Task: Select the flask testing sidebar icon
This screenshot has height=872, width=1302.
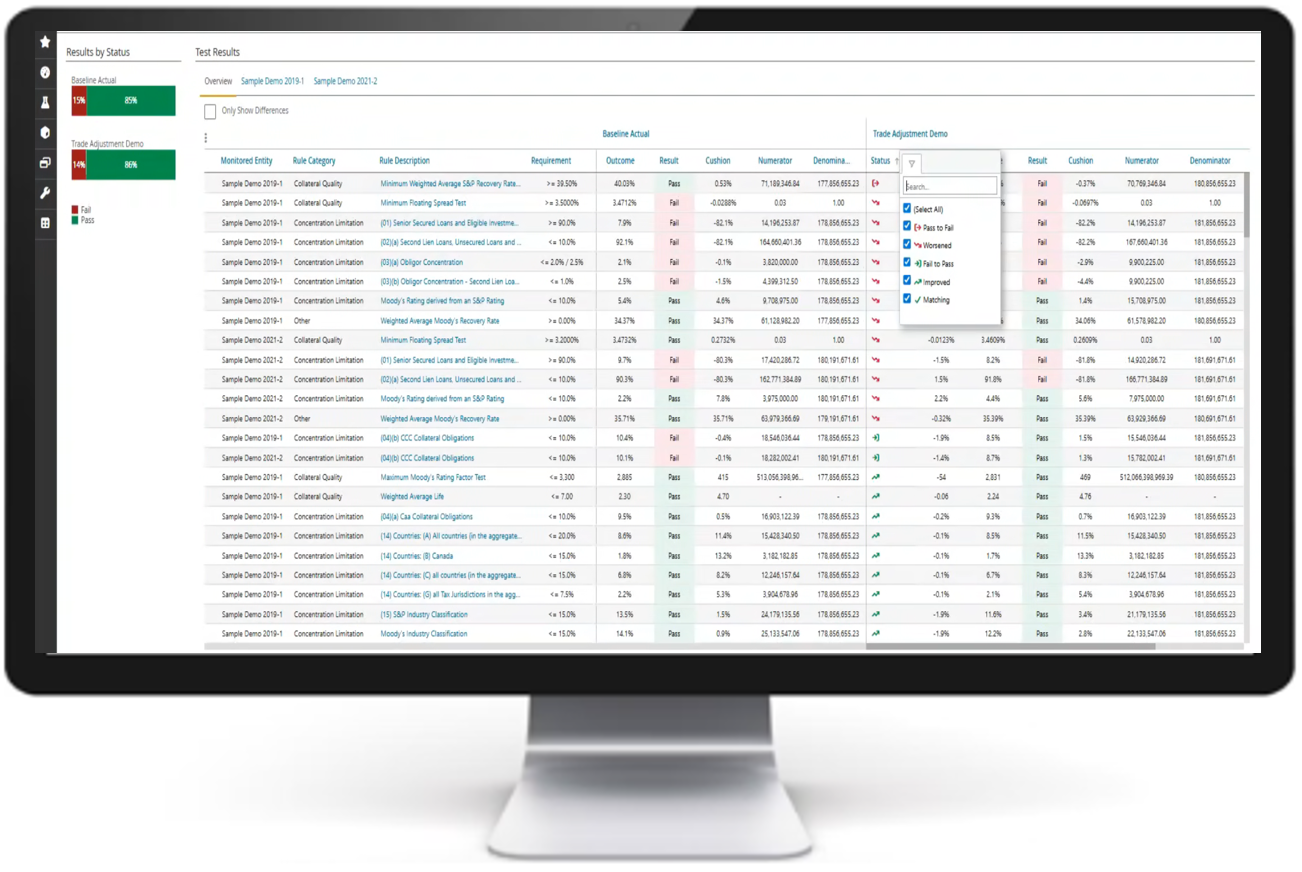Action: 45,103
